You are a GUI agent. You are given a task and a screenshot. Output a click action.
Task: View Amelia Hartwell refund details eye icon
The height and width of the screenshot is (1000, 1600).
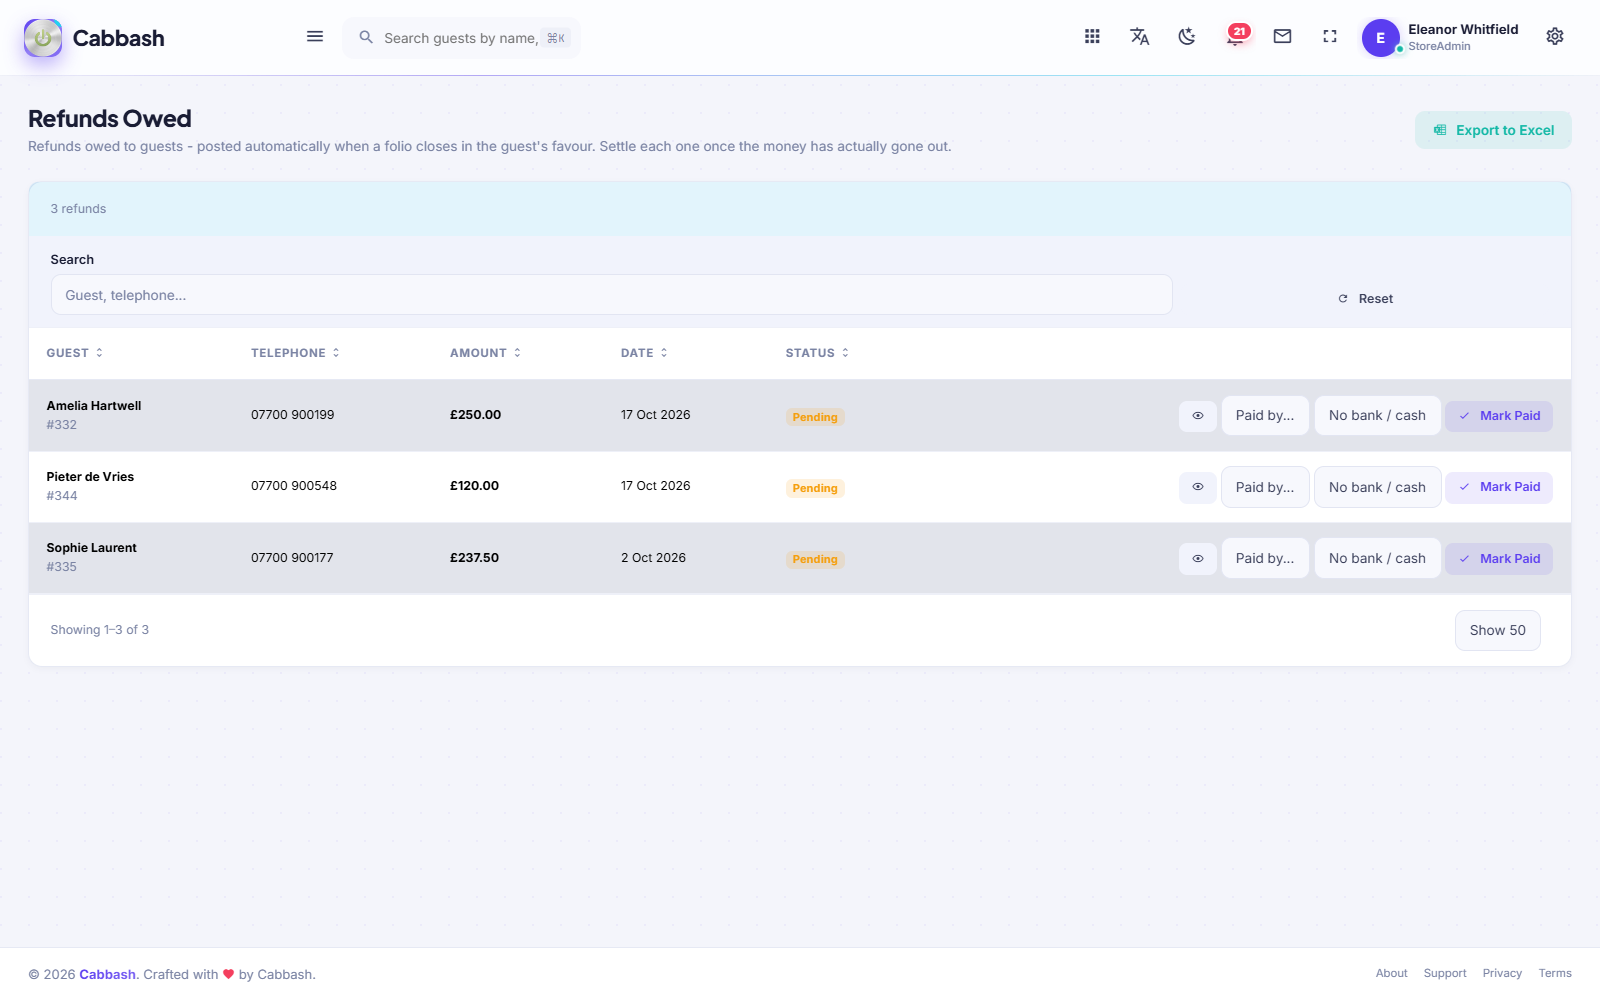pos(1198,416)
